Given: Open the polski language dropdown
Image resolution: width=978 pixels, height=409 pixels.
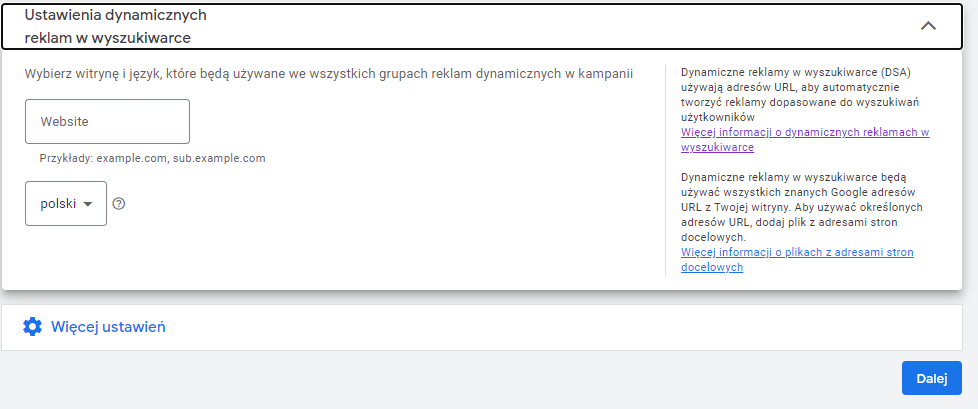Looking at the screenshot, I should tap(66, 203).
